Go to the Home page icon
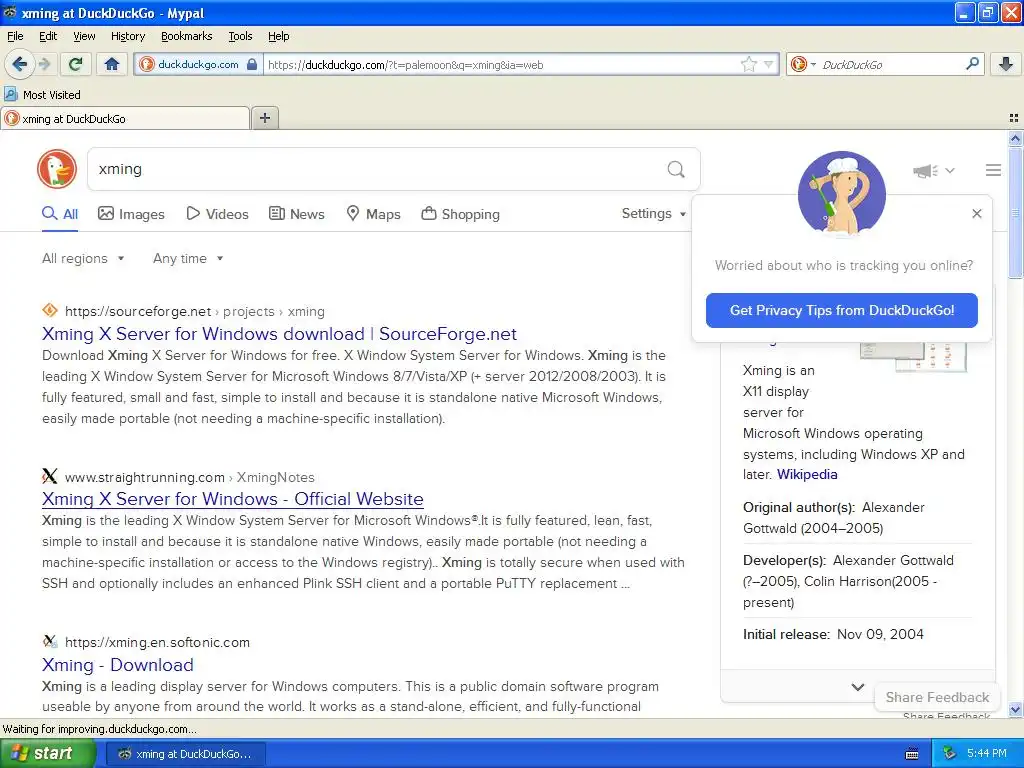The image size is (1024, 768). [x=112, y=64]
